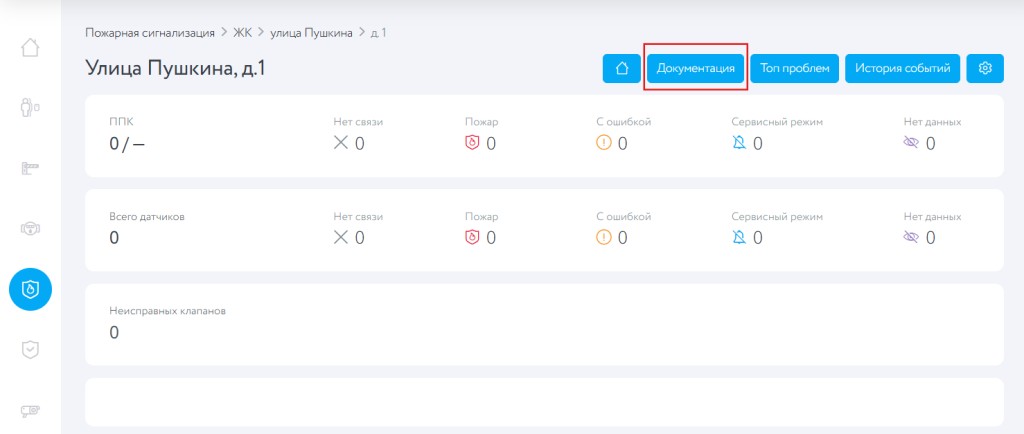Click the blue house button beside Документация
Screen dimensions: 1024x434
pos(622,68)
